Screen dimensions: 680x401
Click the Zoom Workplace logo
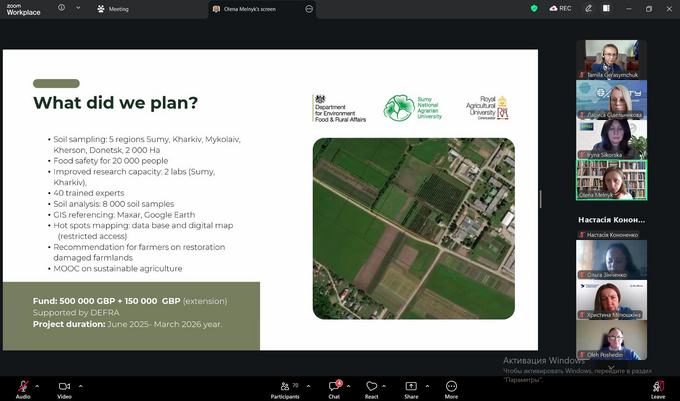[x=22, y=9]
